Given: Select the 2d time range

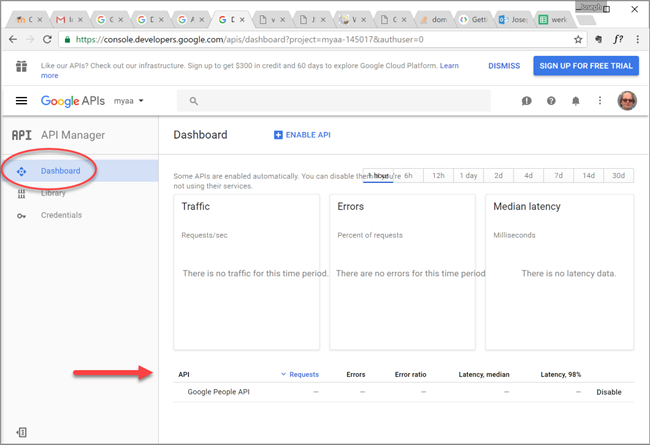Looking at the screenshot, I should click(498, 175).
